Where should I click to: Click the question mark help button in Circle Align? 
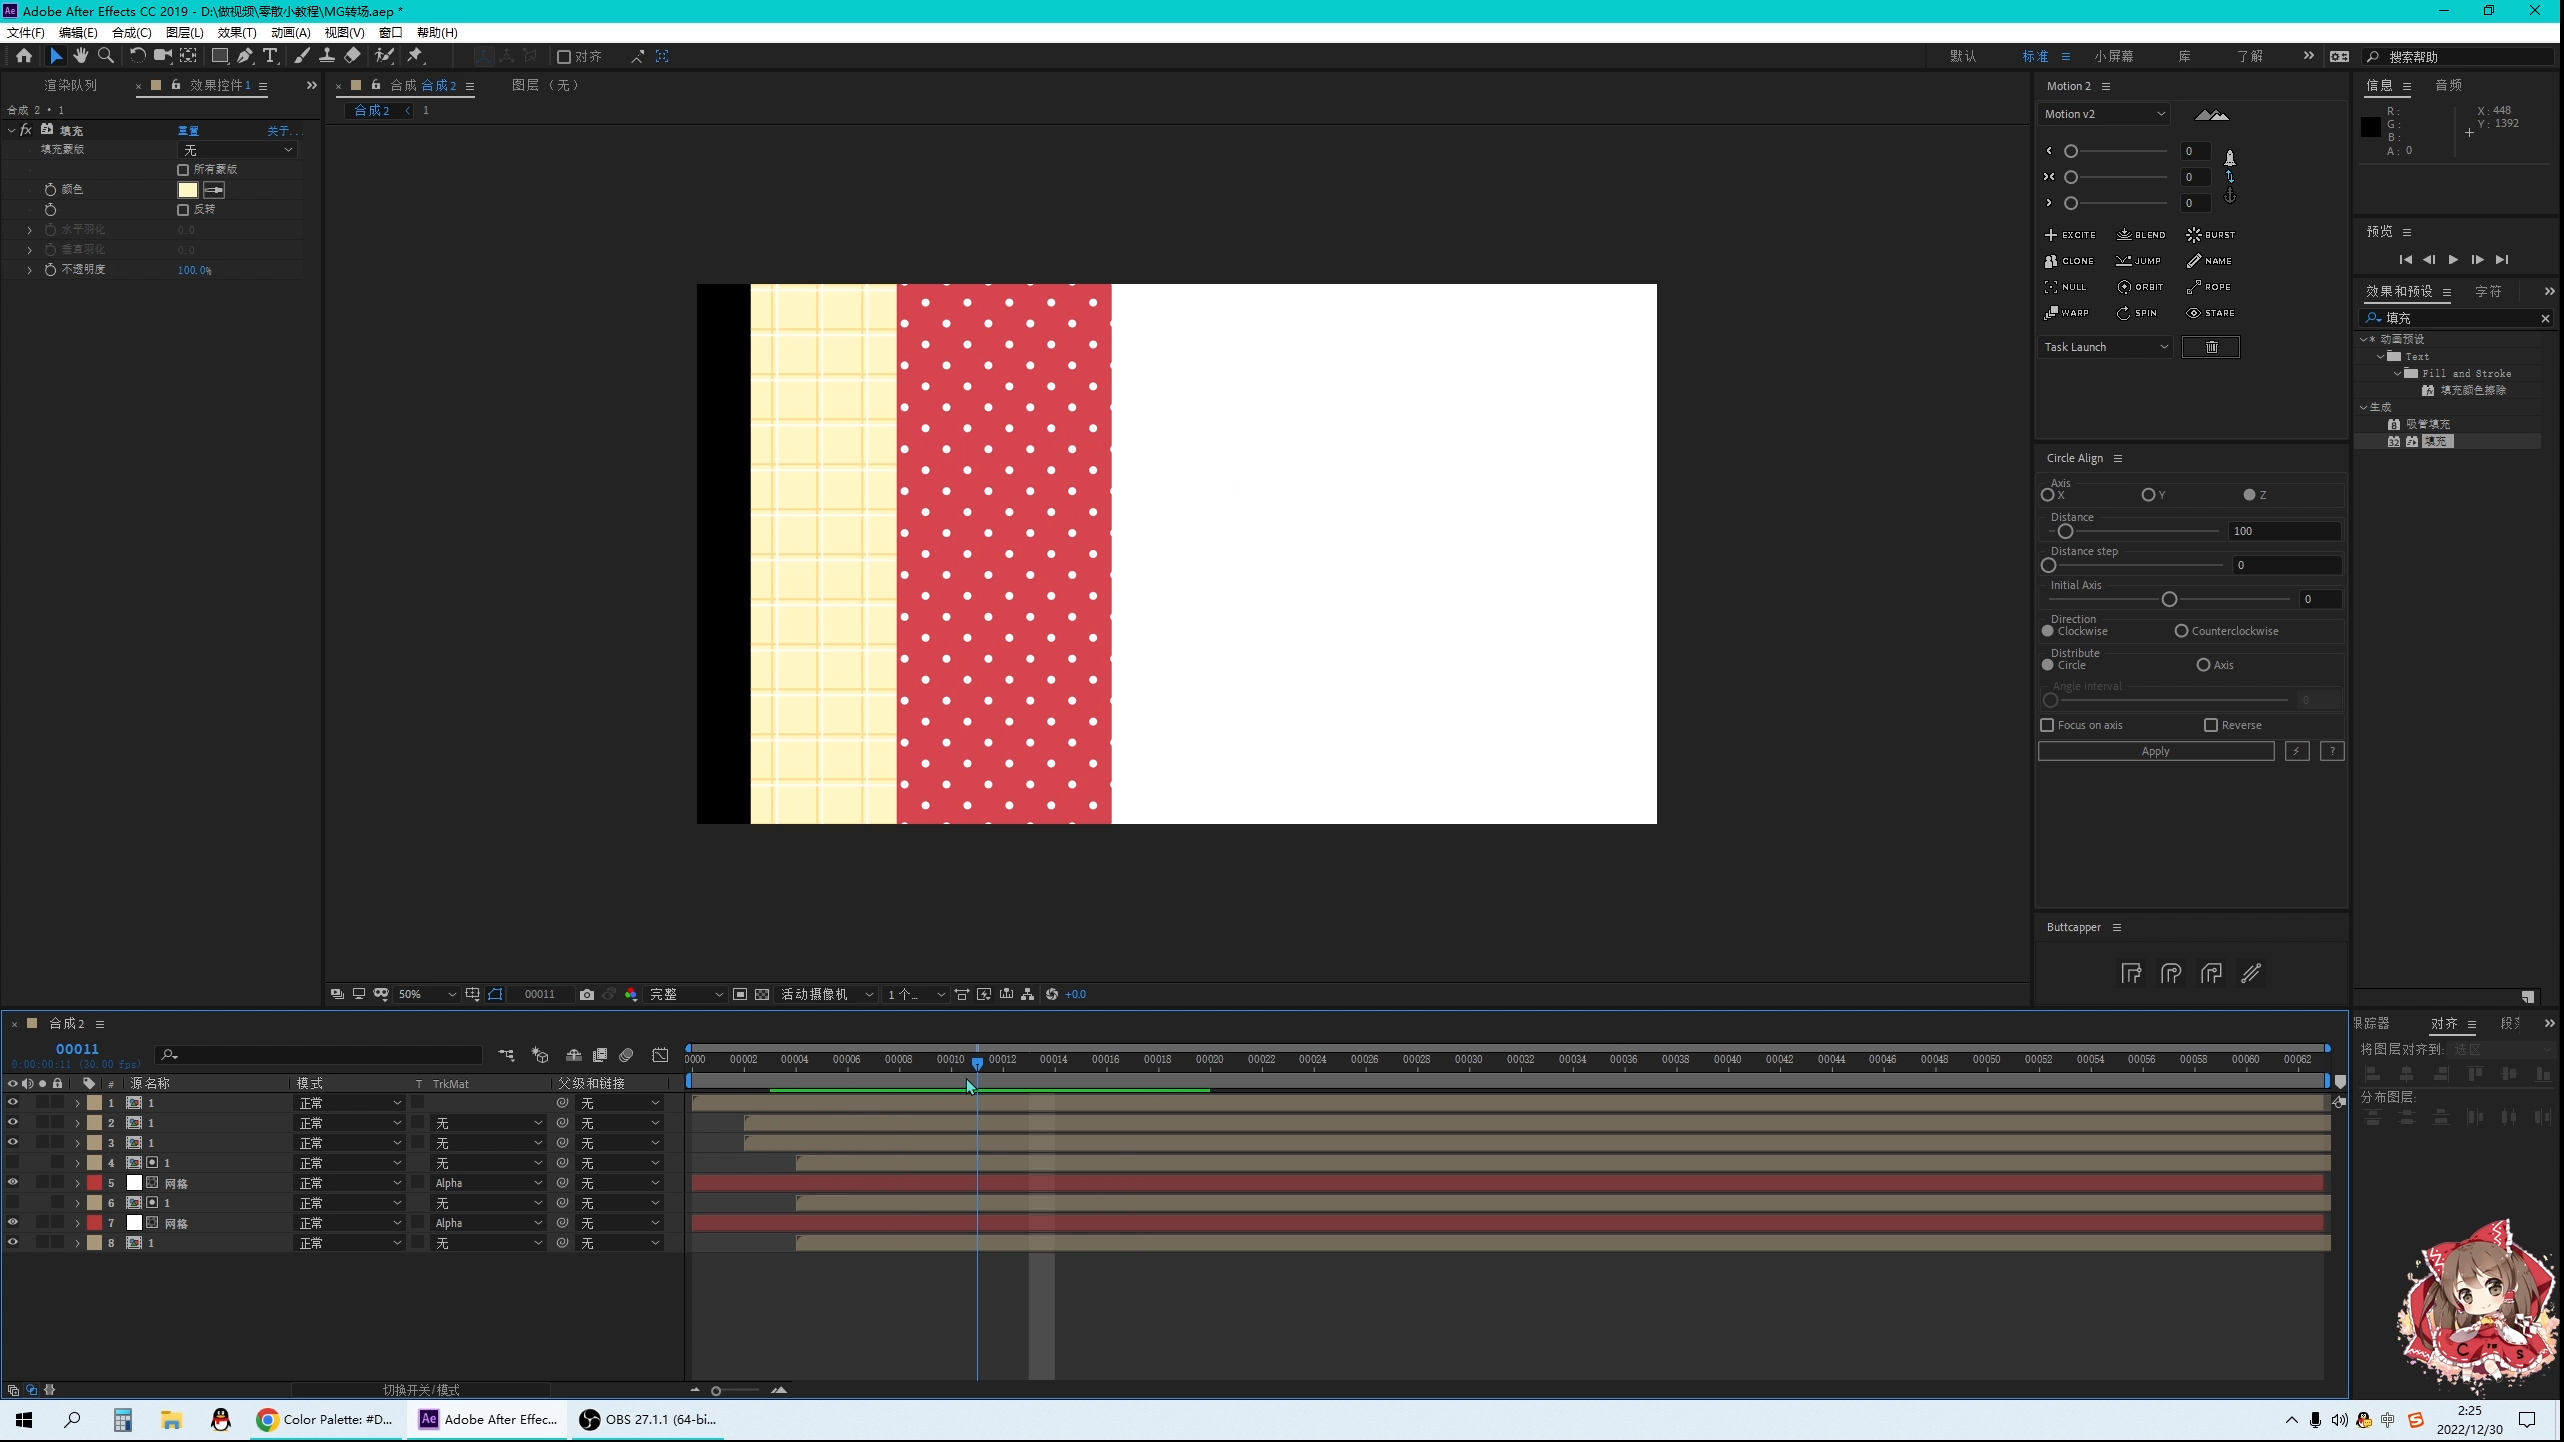click(x=2332, y=751)
